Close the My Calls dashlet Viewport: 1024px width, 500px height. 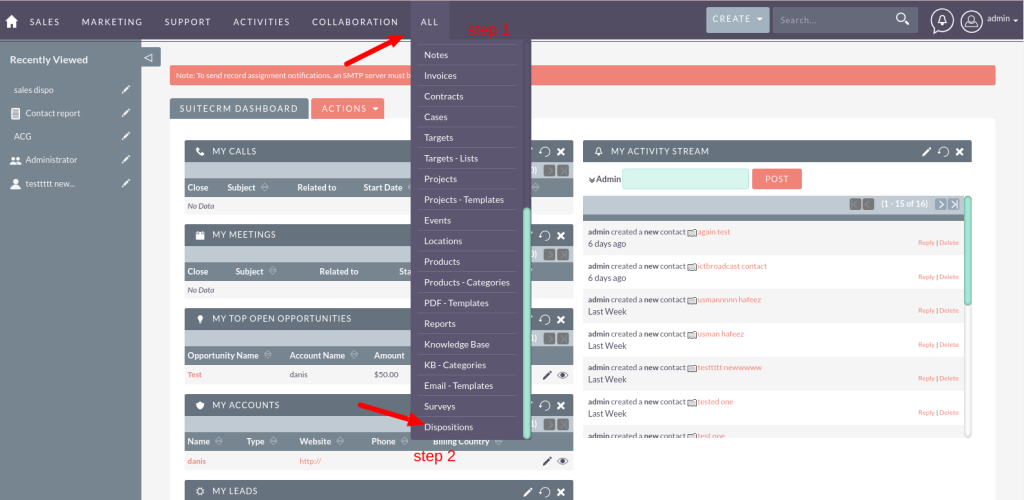click(x=561, y=152)
